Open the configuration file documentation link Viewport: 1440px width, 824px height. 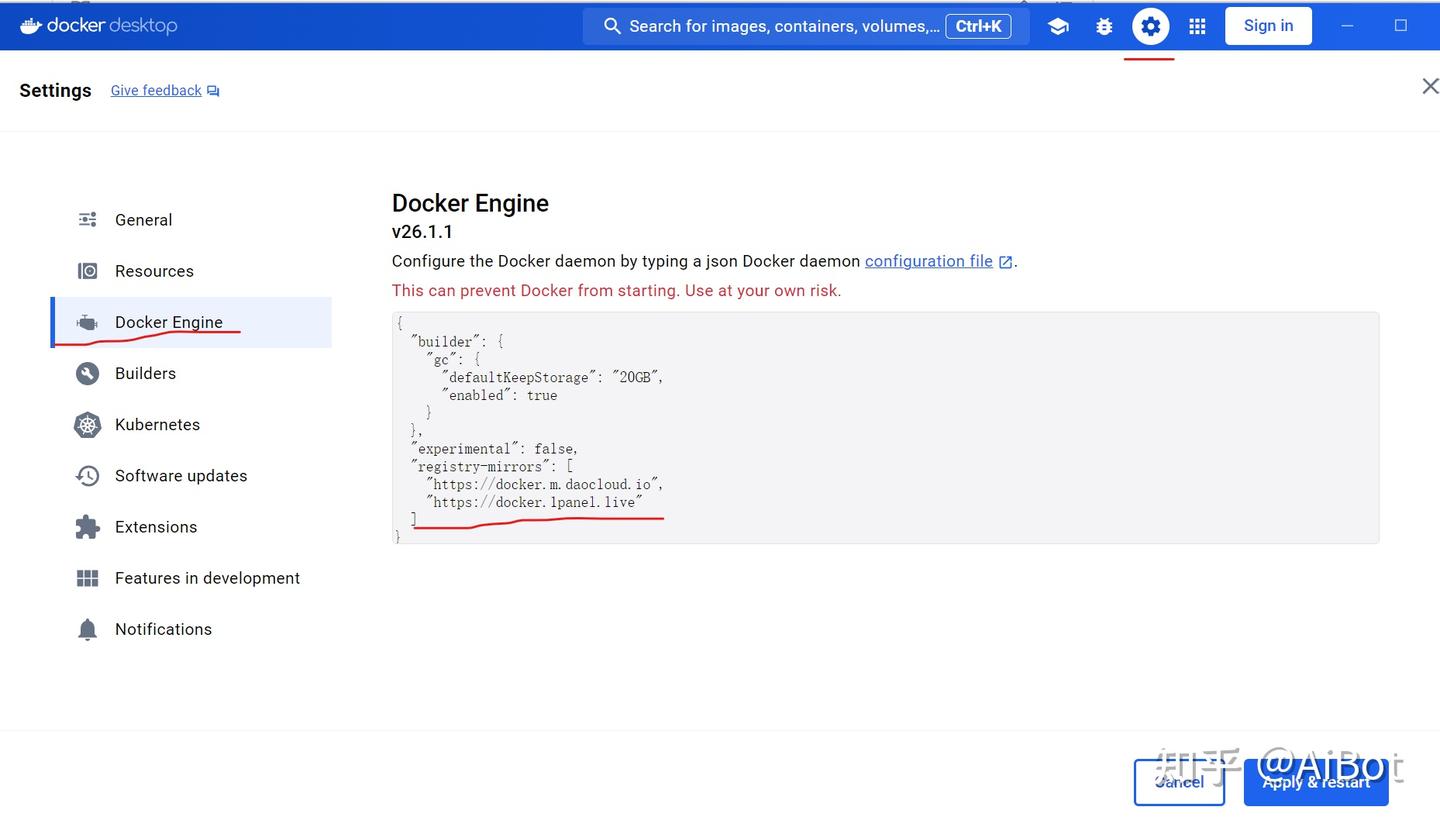pyautogui.click(x=928, y=261)
